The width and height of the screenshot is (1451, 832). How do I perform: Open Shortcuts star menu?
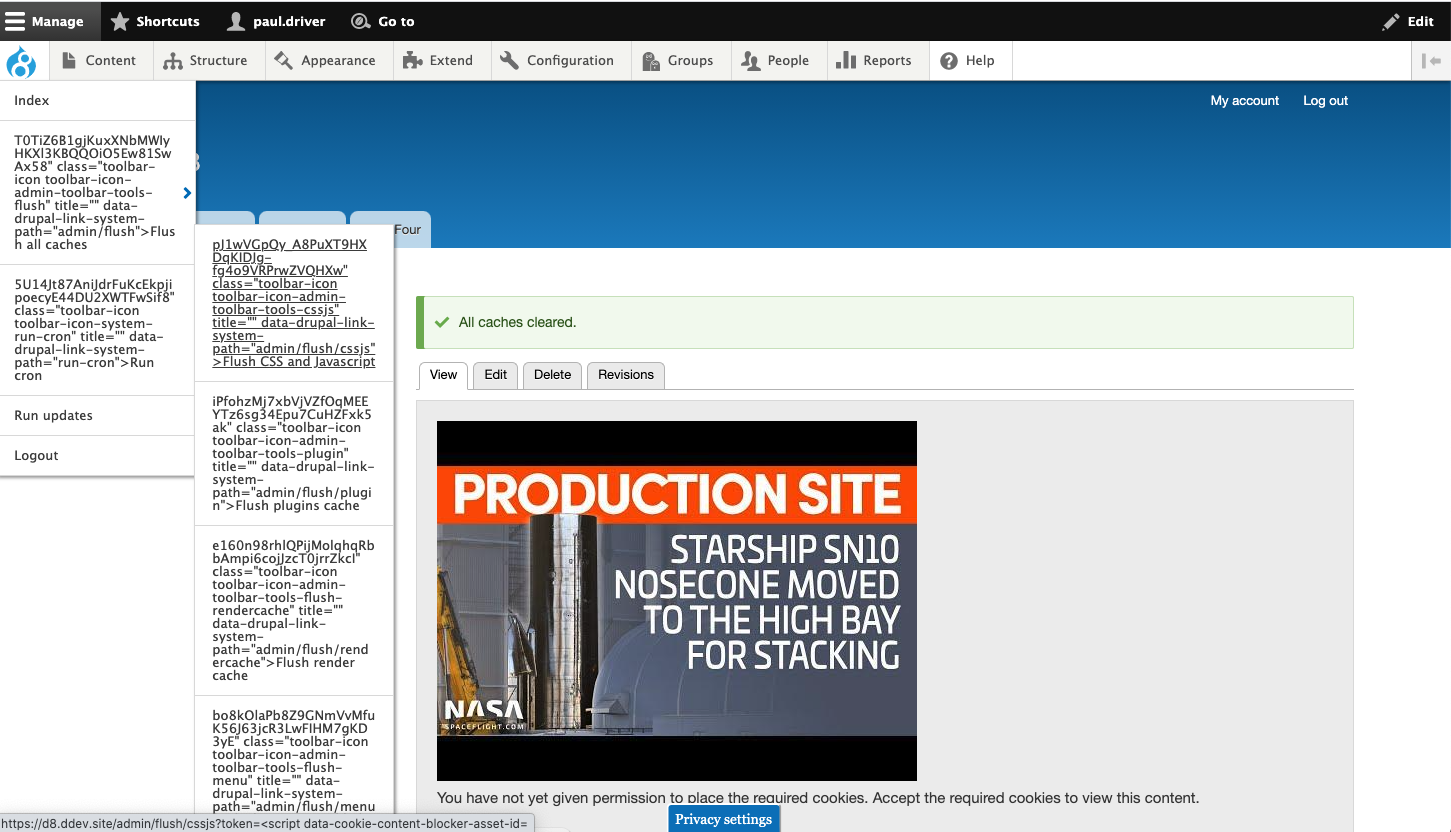coord(155,21)
